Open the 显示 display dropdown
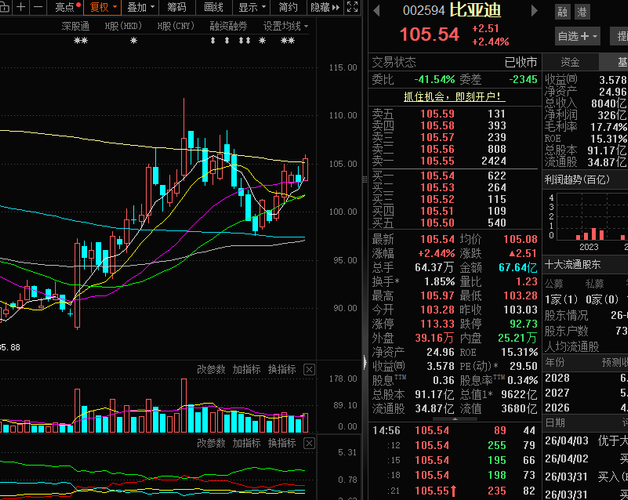Screen dimensions: 628x500 [x=252, y=7]
